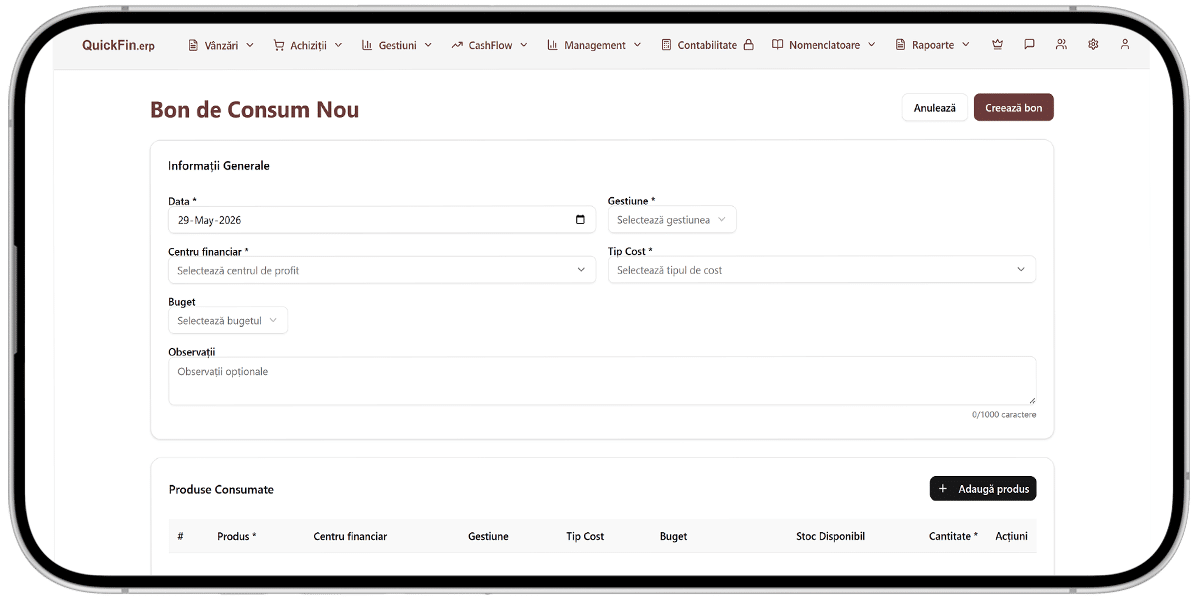Viewport: 1200px width, 600px height.
Task: Click the Data date field
Action: click(382, 220)
